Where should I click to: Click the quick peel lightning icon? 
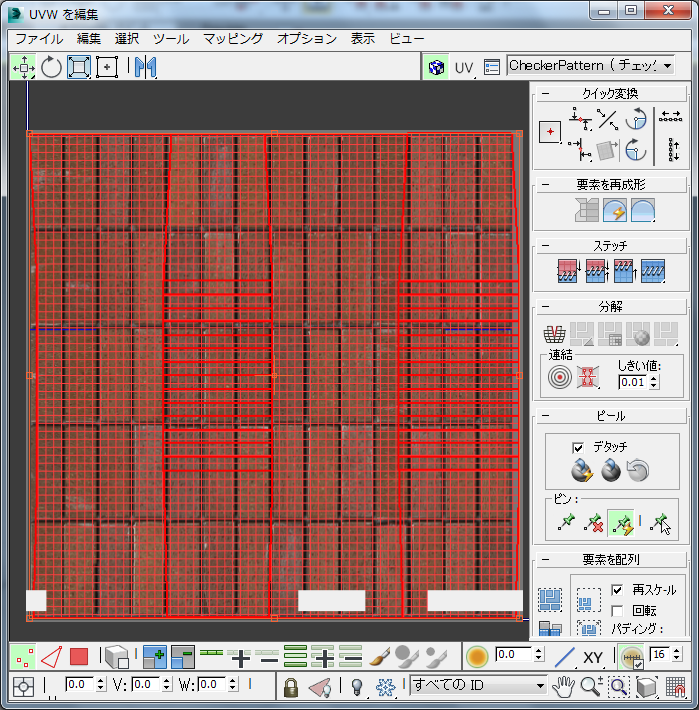click(x=582, y=470)
